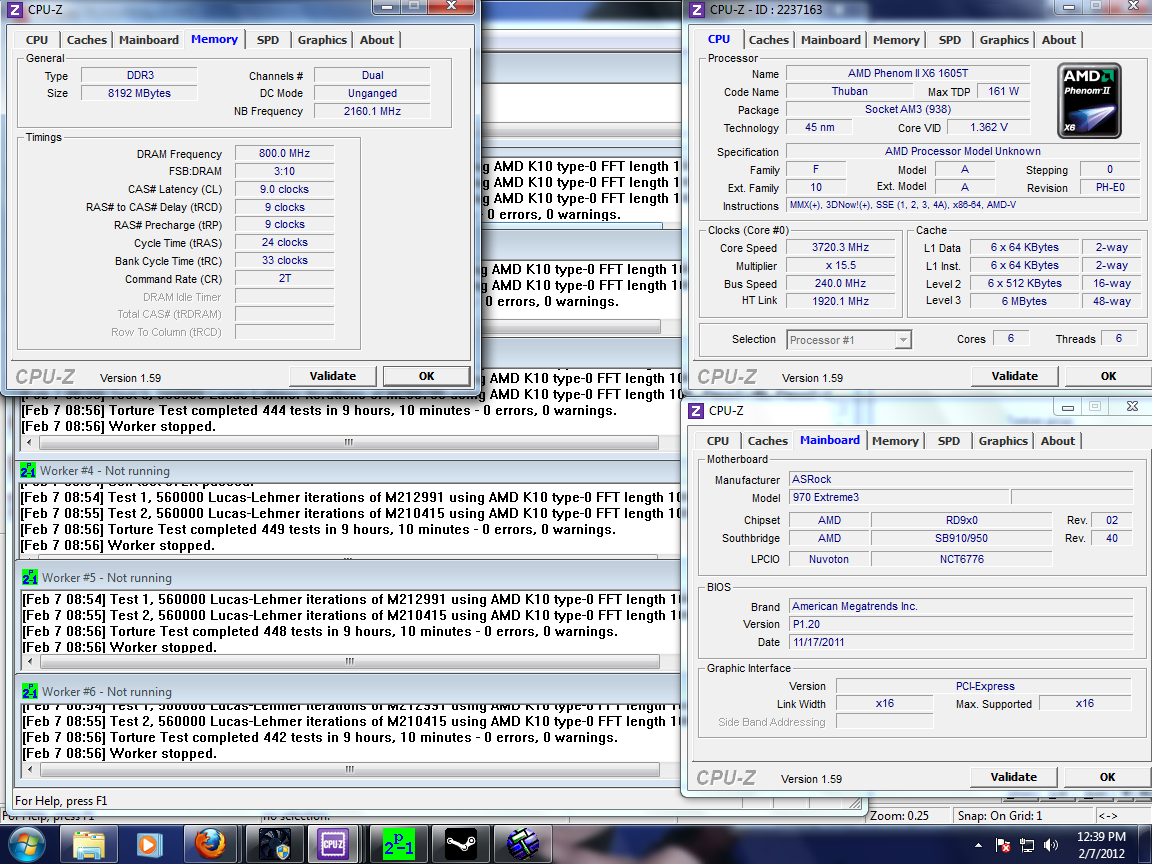Click the Size 8192 MBytes value

[139, 93]
